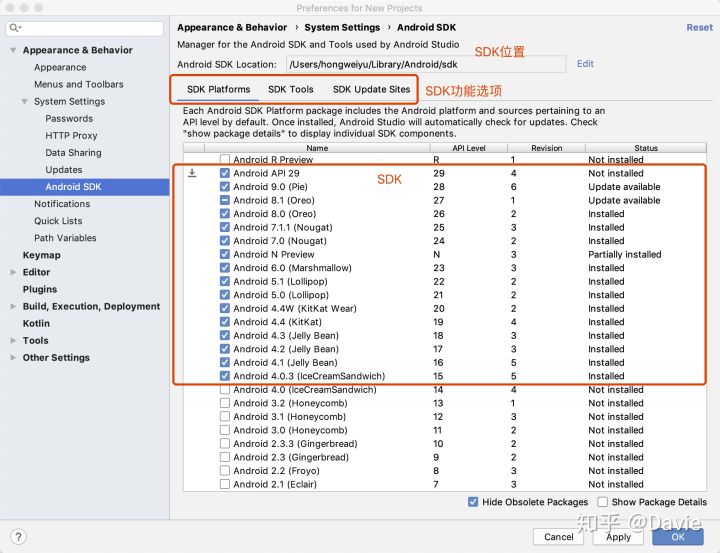720x553 pixels.
Task: Uncheck Android 9.0 (Pie) checkbox
Action: pos(225,186)
